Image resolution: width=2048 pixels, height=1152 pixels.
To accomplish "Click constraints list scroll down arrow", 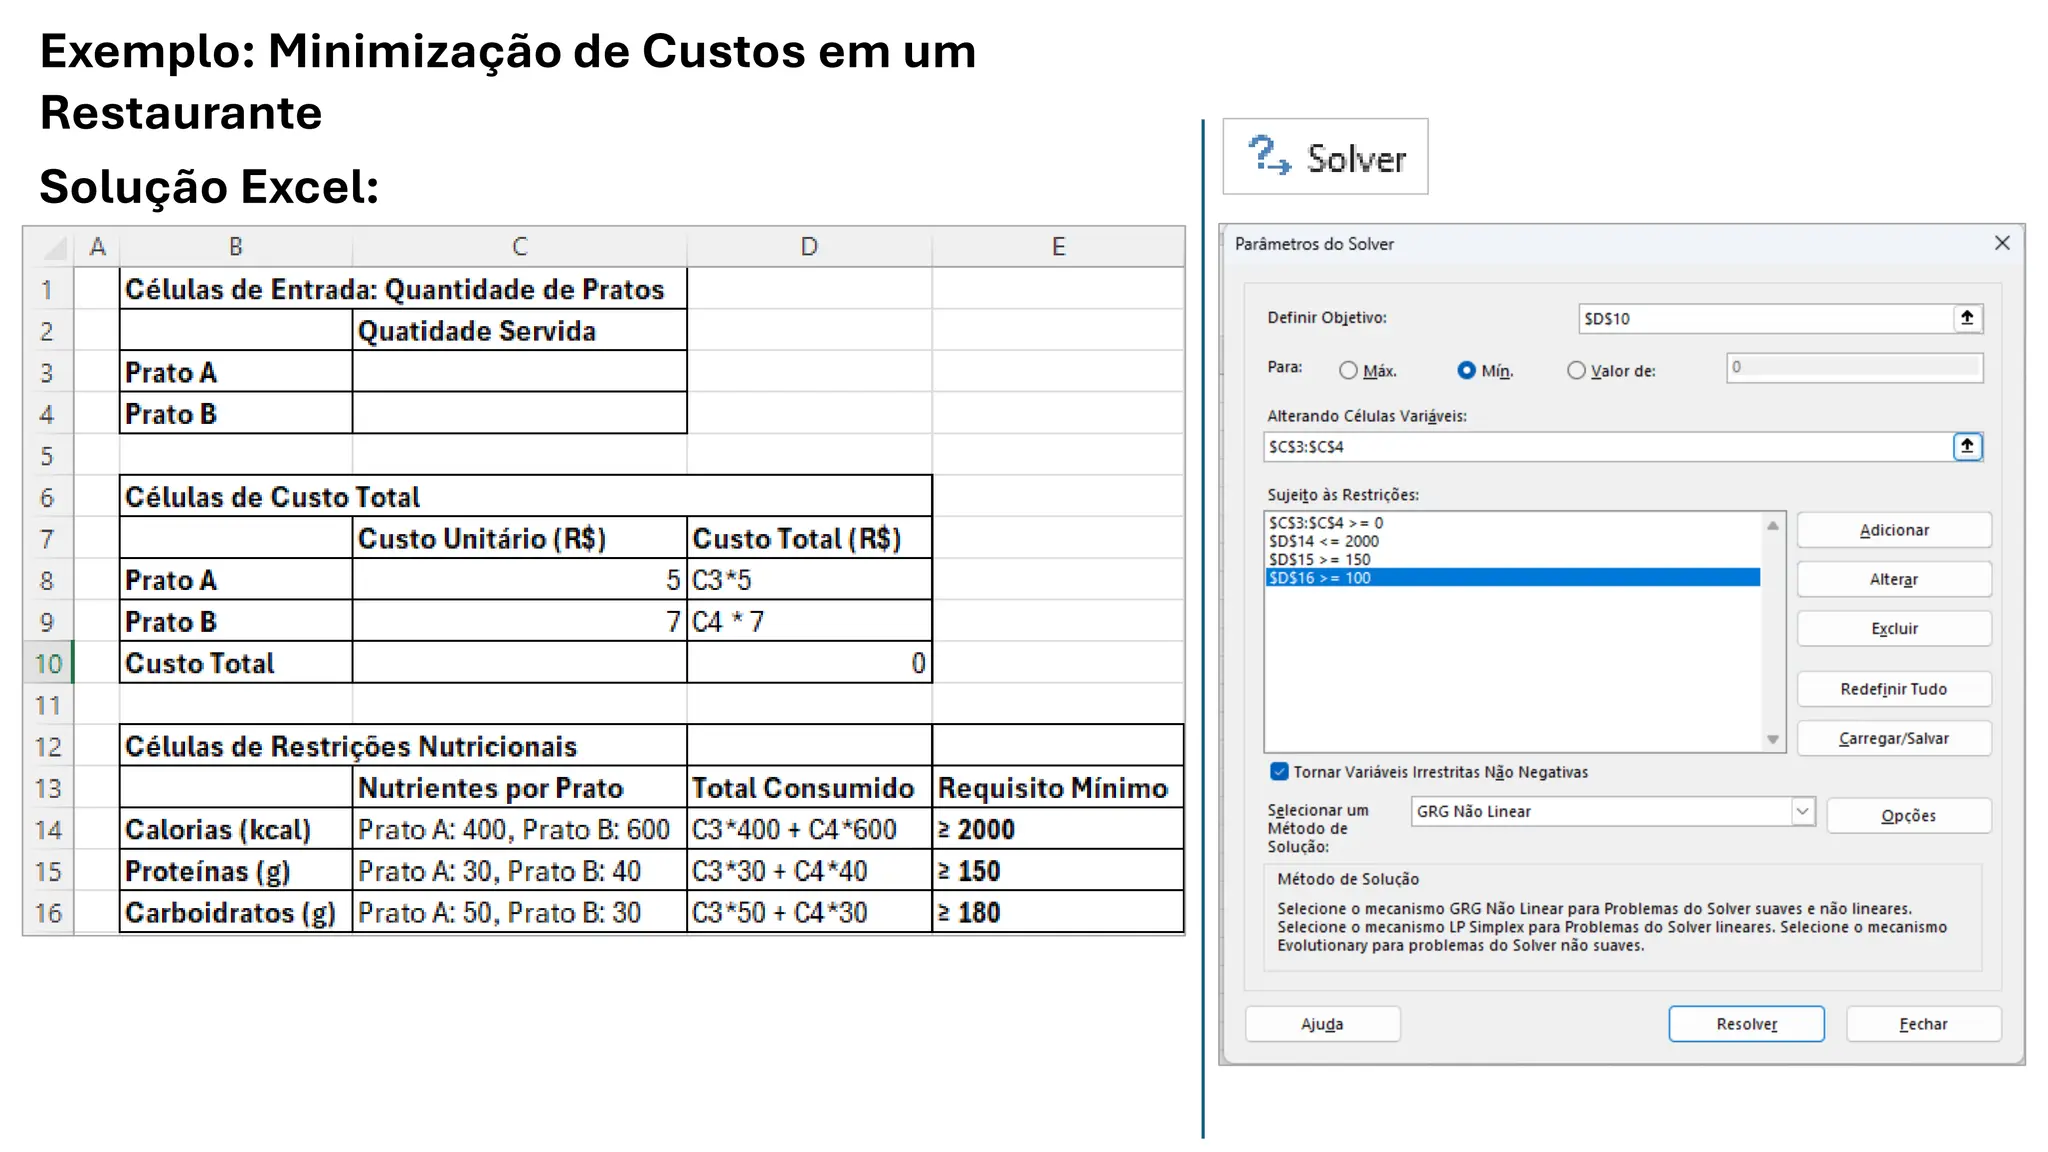I will [x=1772, y=740].
